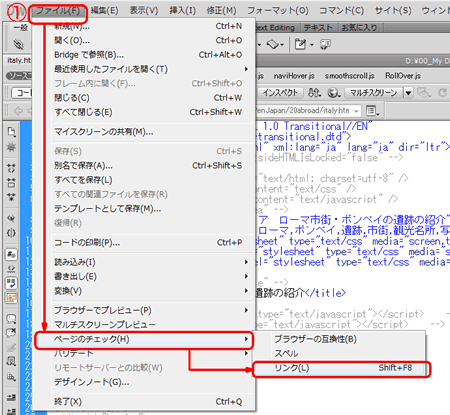Open the ファイル(F) menu
Viewport: 450px width, 415px height.
58,11
